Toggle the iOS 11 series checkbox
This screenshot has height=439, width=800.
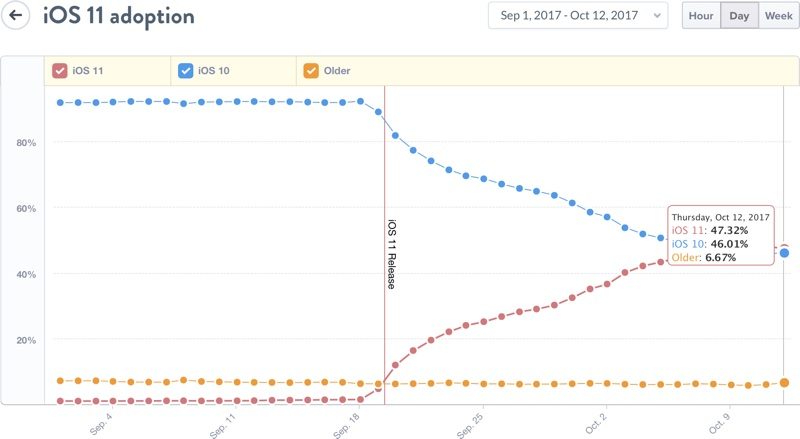(60, 70)
